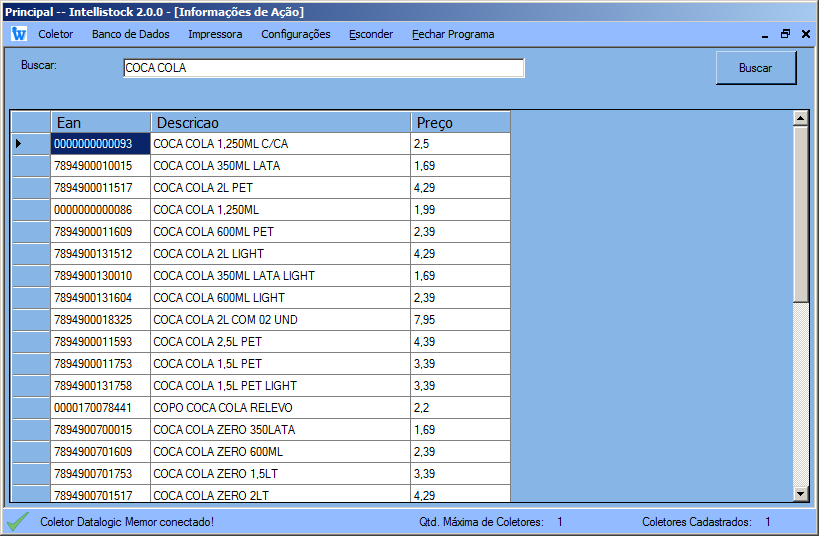This screenshot has height=536, width=819.
Task: Select the Esconder menu item
Action: click(x=371, y=34)
